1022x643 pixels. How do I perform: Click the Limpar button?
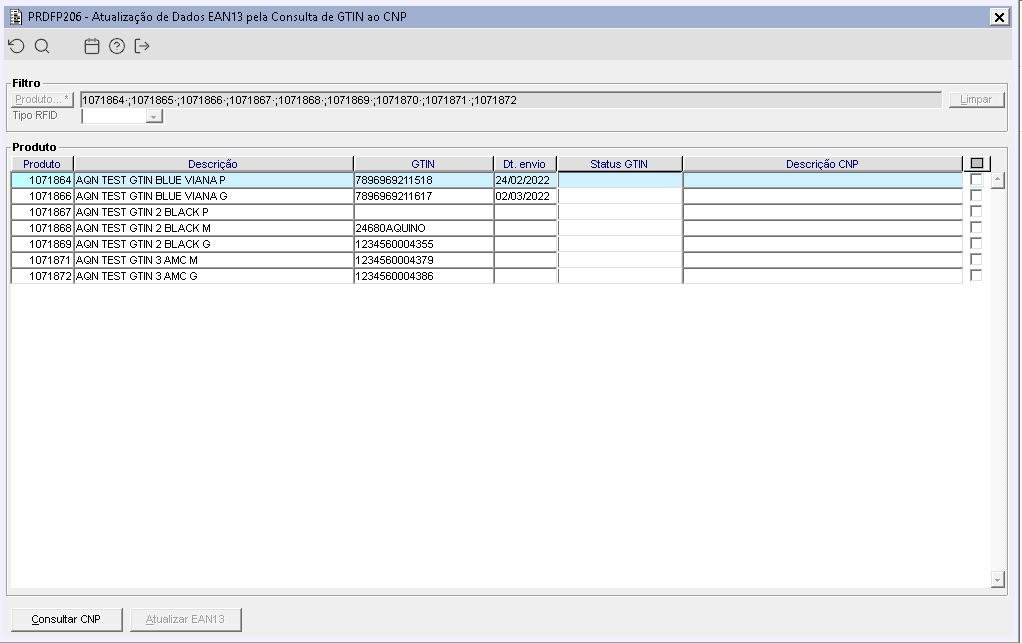(x=976, y=100)
